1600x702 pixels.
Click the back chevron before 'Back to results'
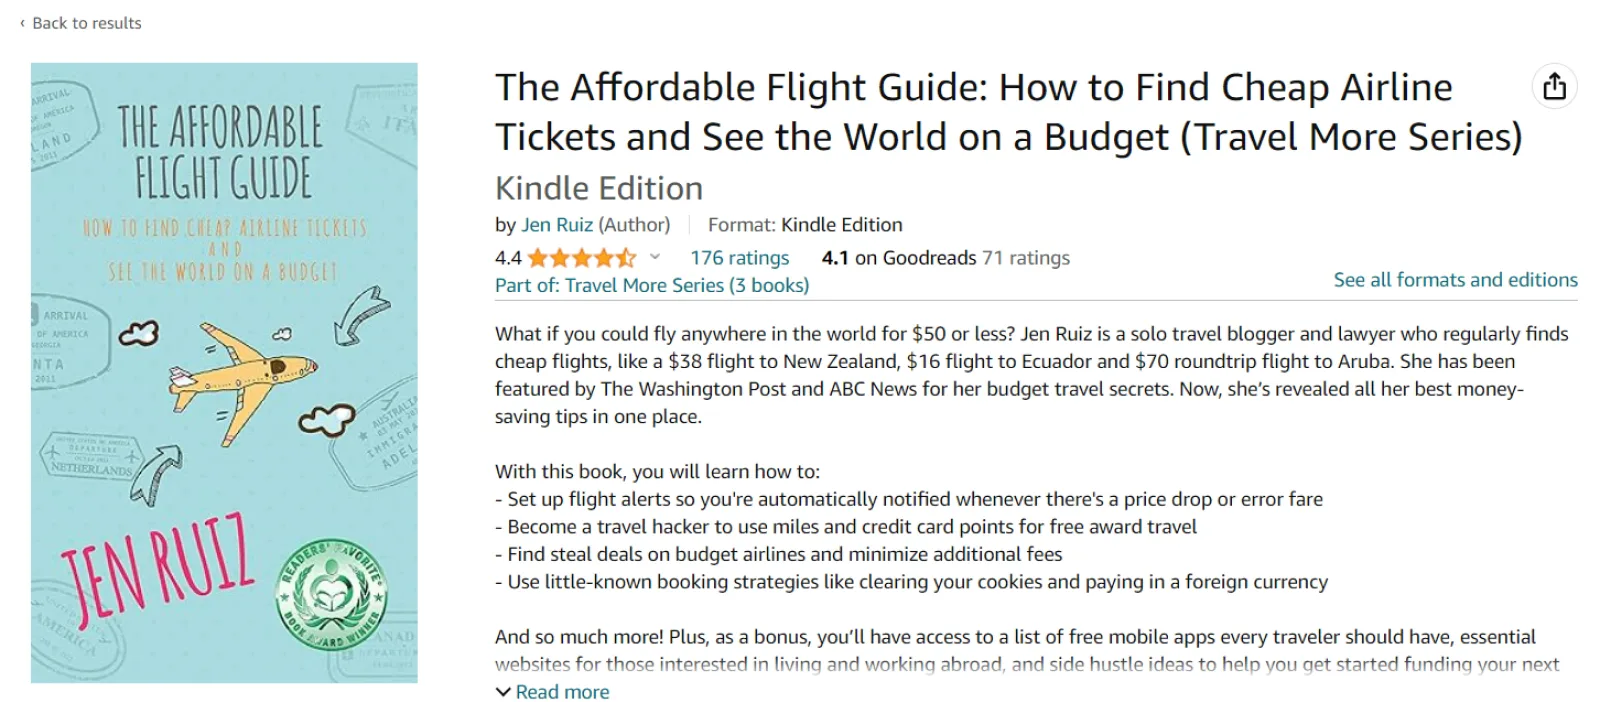coord(22,23)
